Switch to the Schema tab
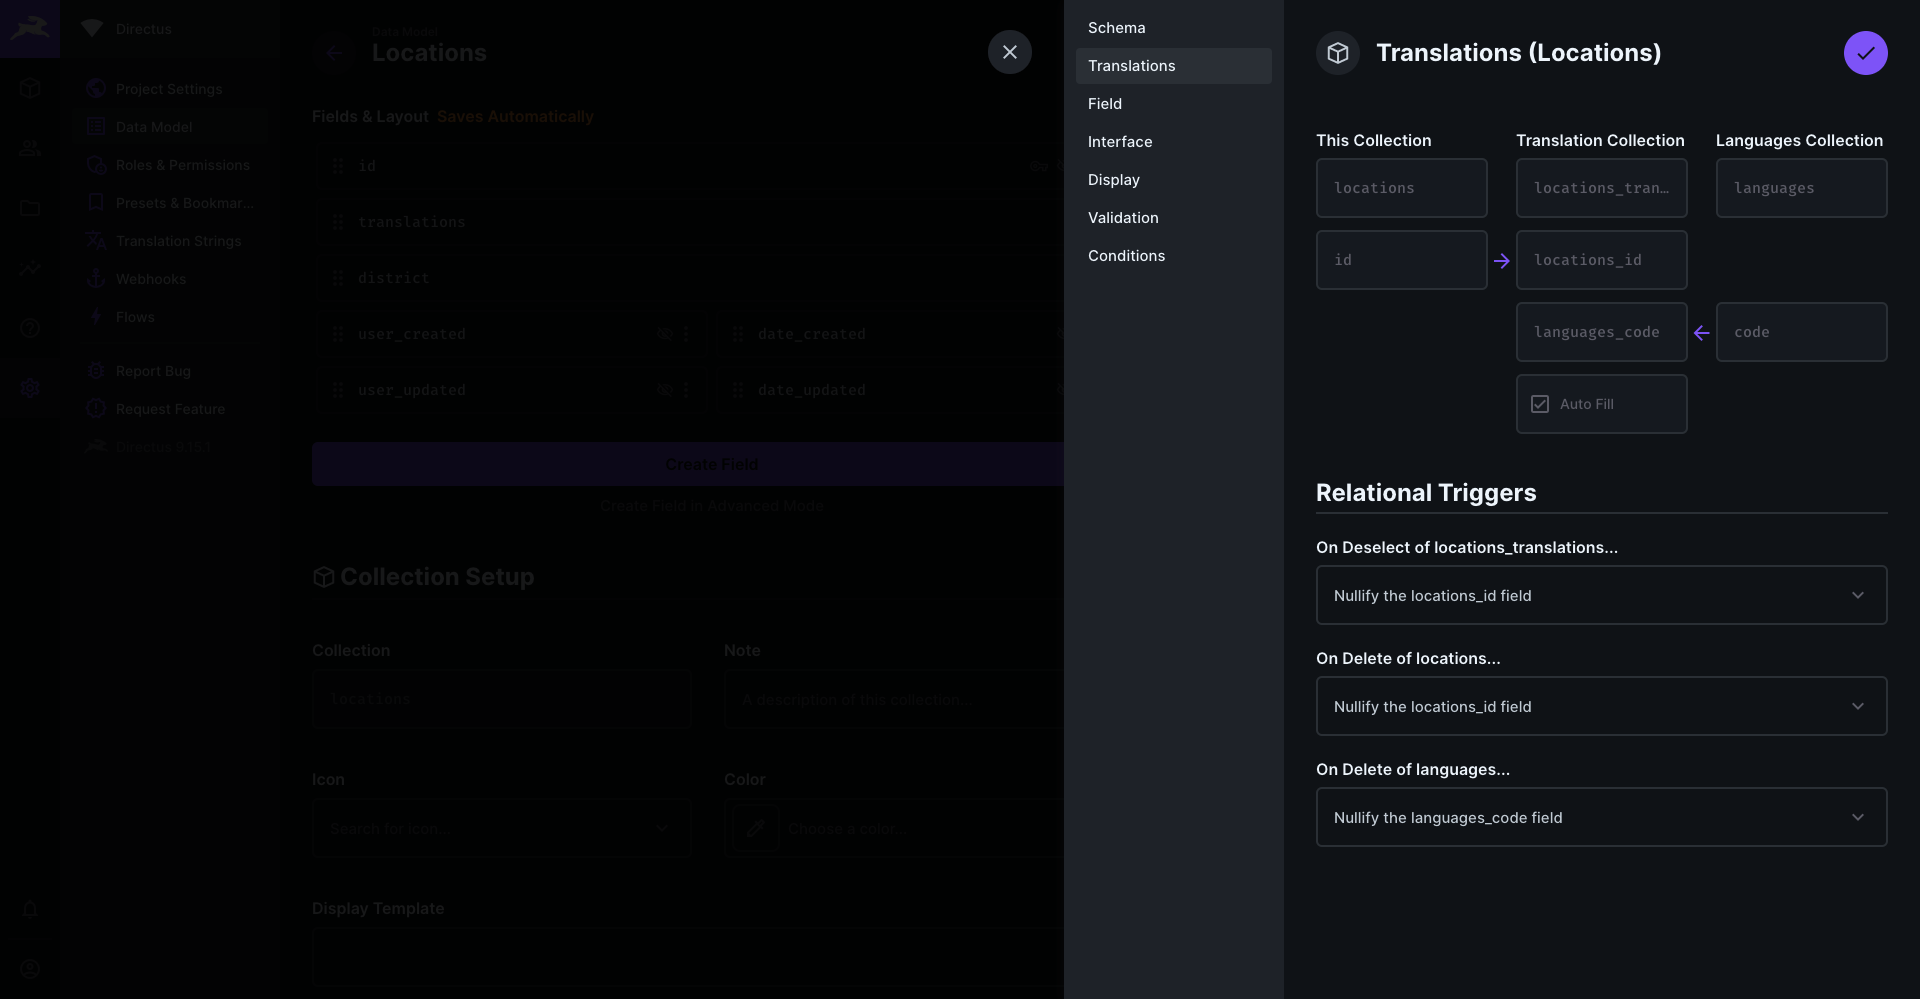 tap(1174, 28)
